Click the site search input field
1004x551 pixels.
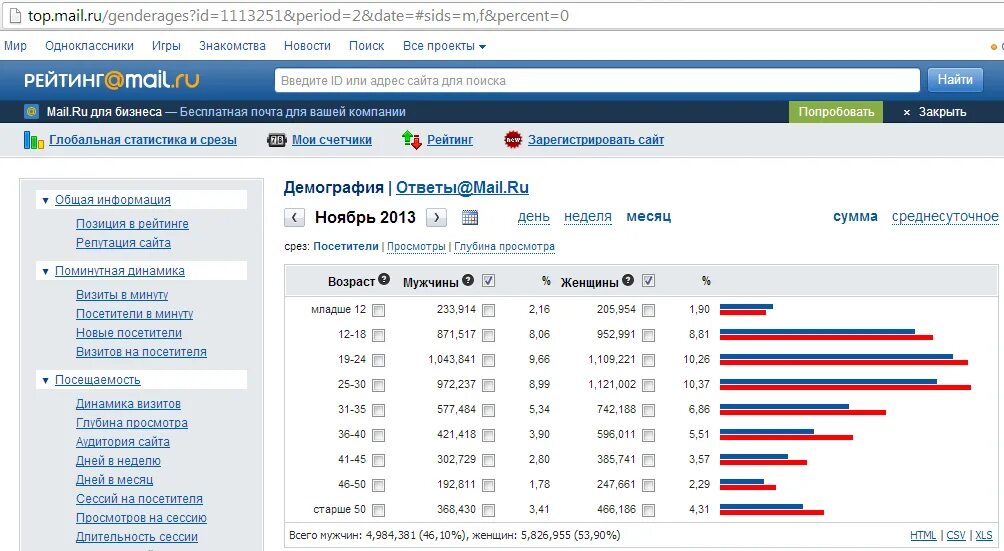pyautogui.click(x=597, y=81)
